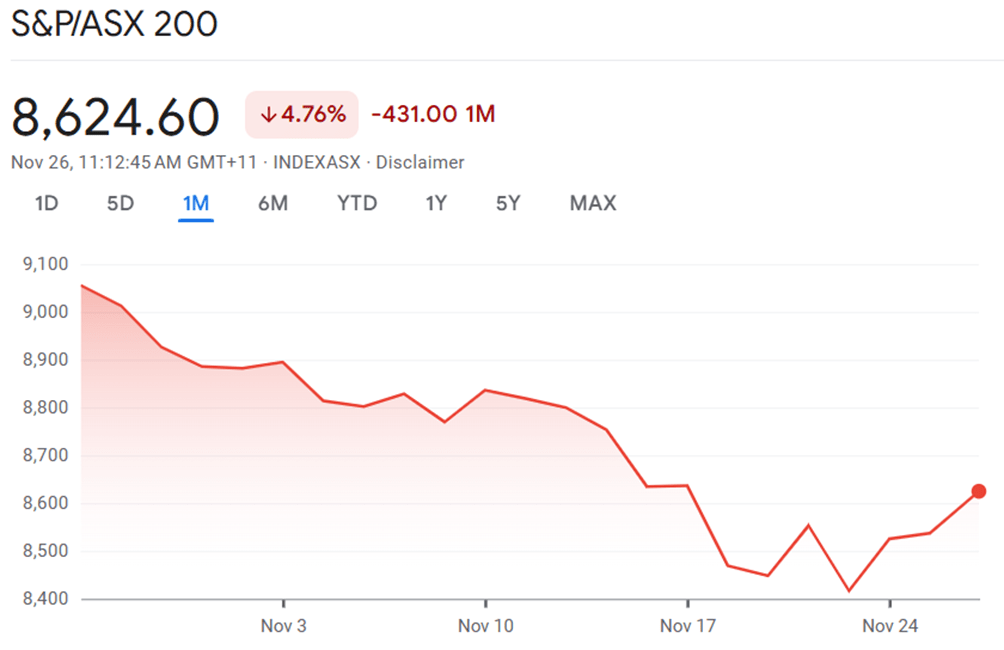Click the S&P/ASX 200 title
Image resolution: width=1004 pixels, height=650 pixels.
(x=114, y=24)
